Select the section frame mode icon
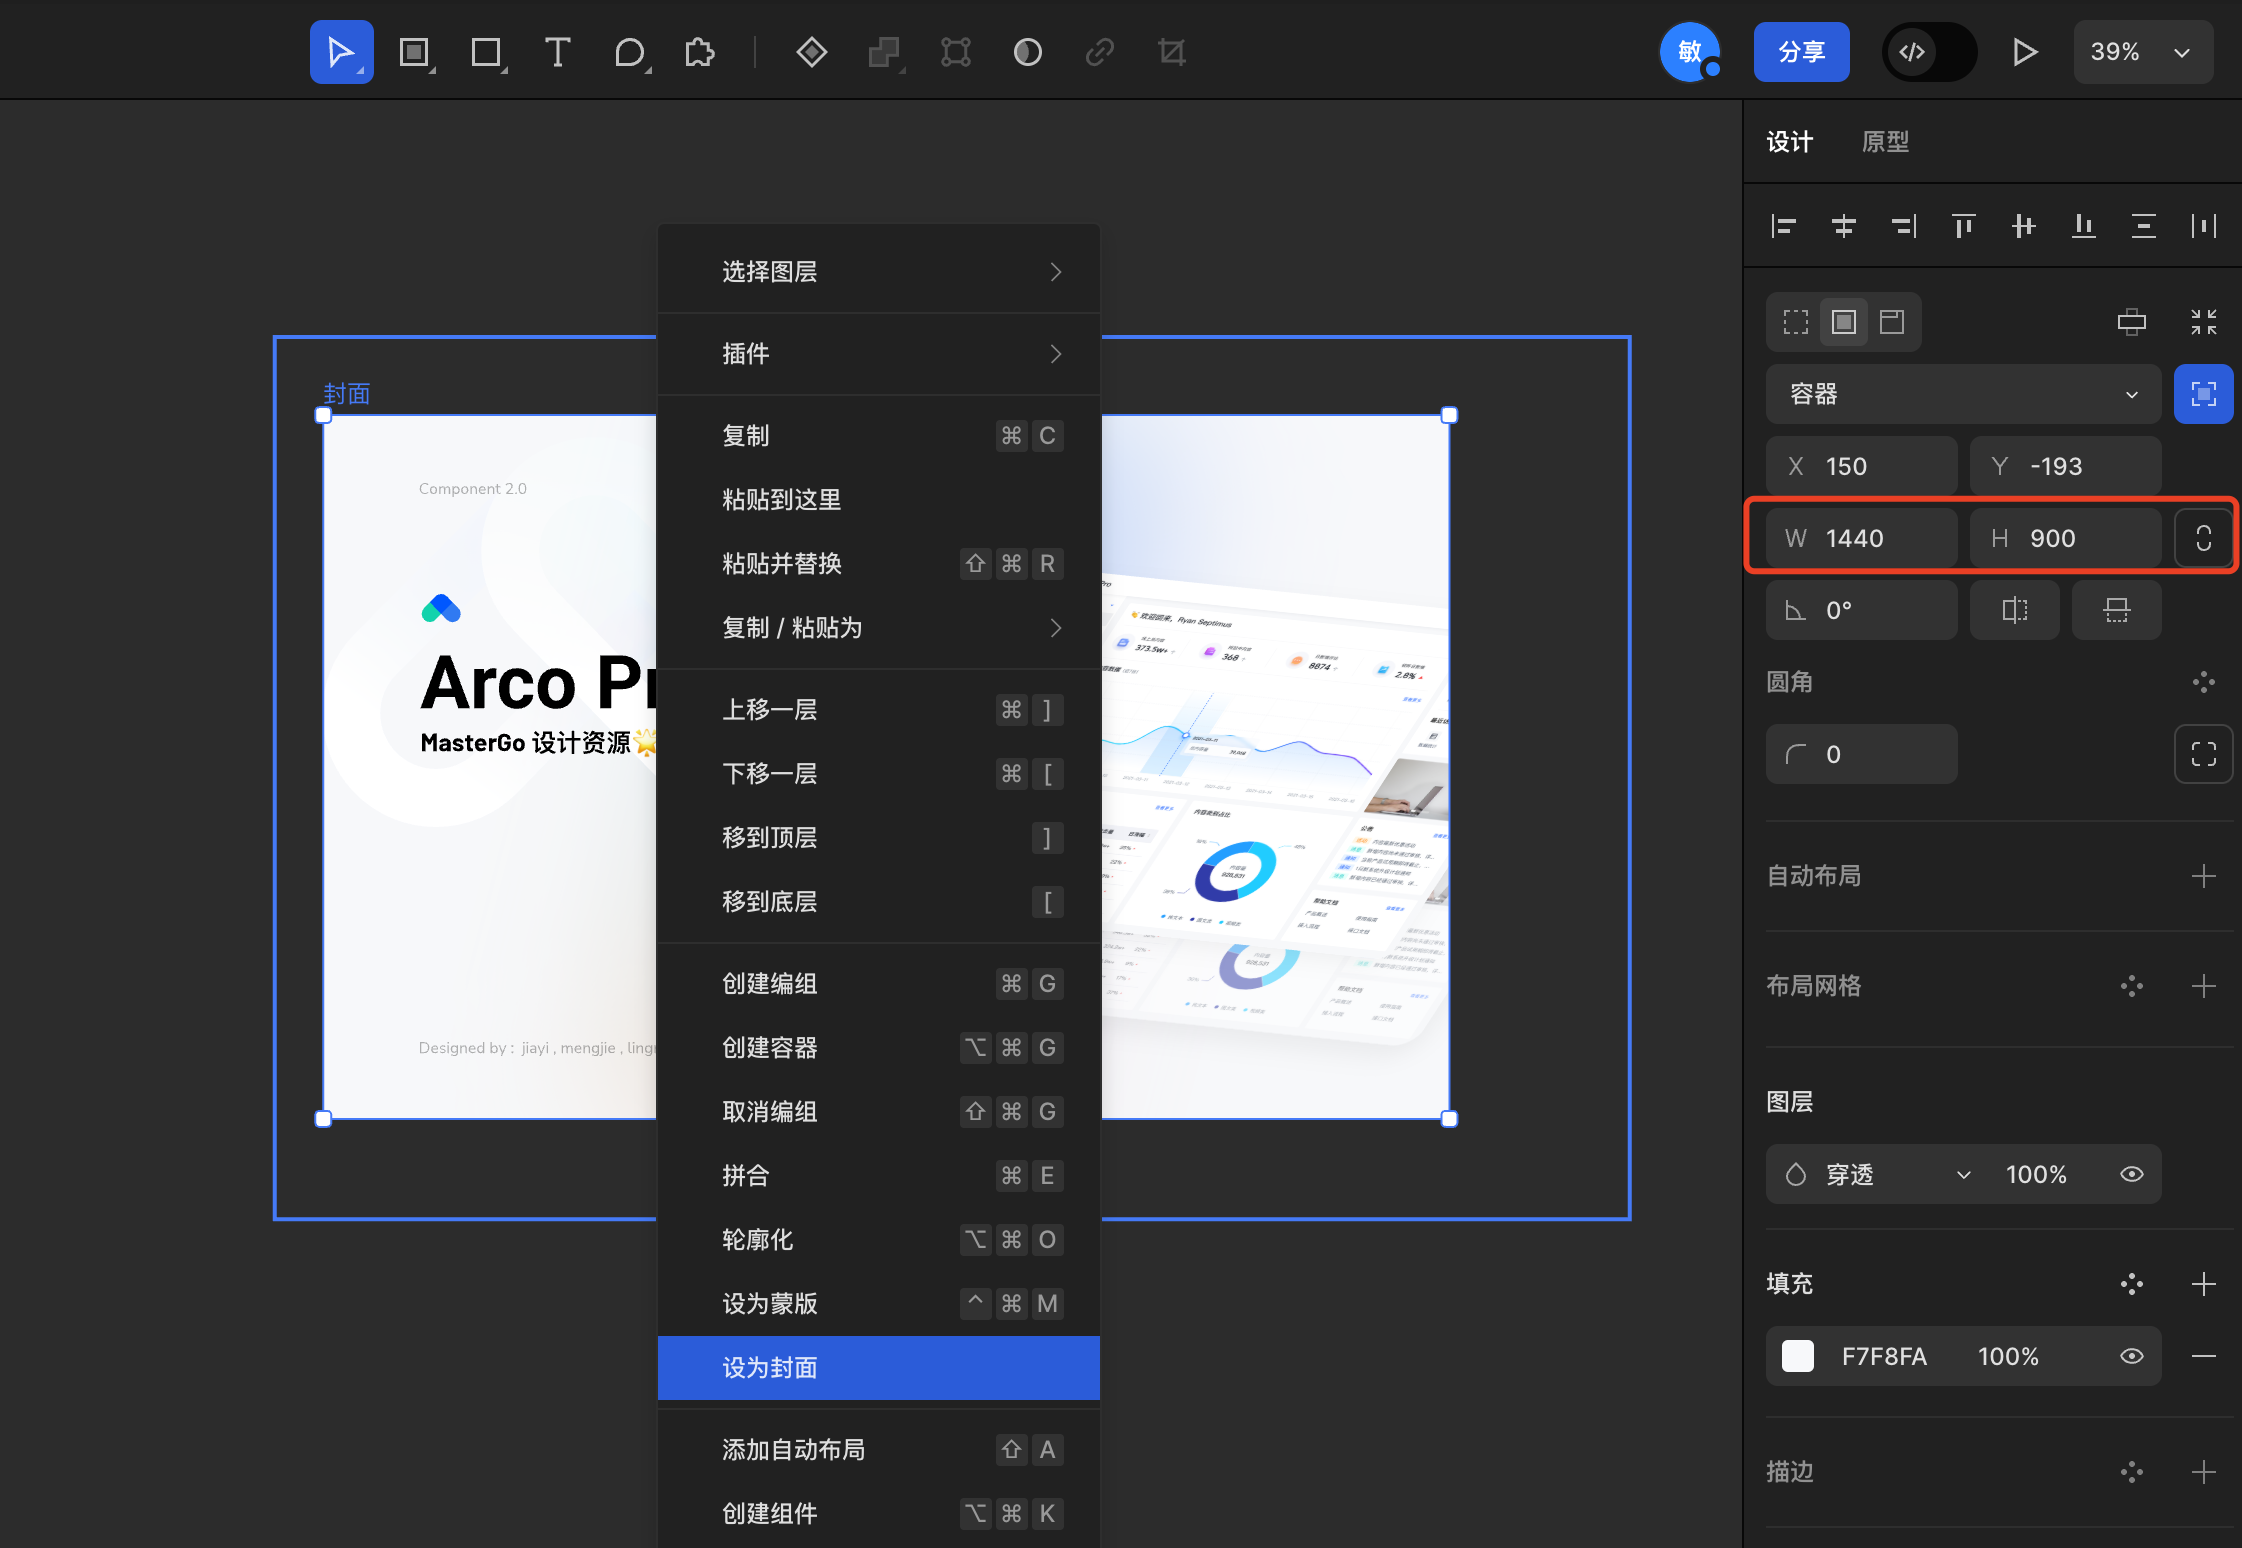Screen dimensions: 2242x1548 pos(1892,322)
